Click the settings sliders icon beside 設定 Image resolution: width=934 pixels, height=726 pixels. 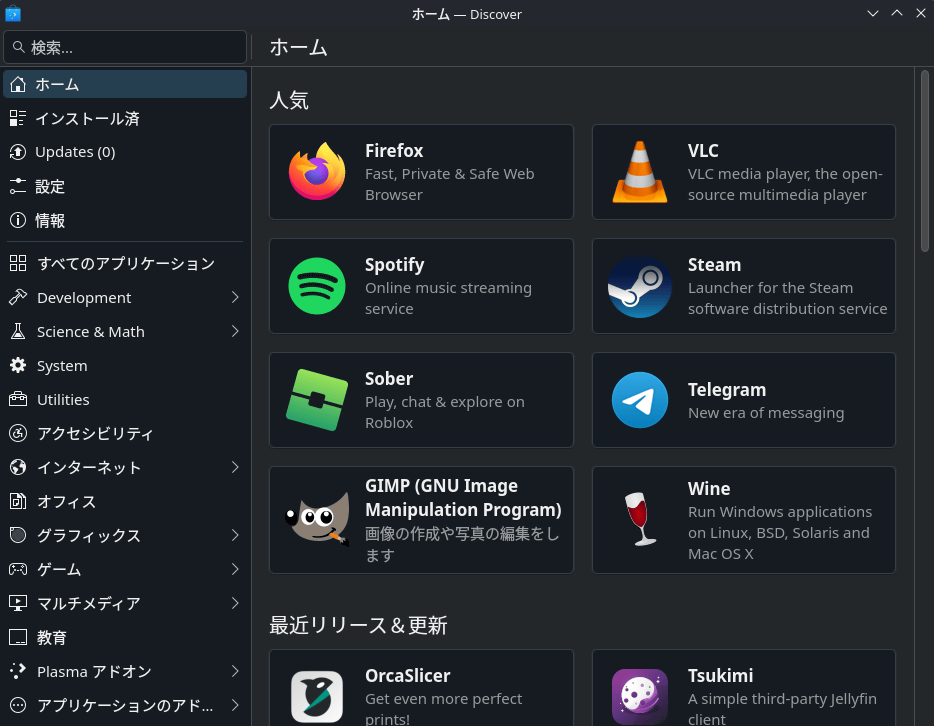click(18, 186)
